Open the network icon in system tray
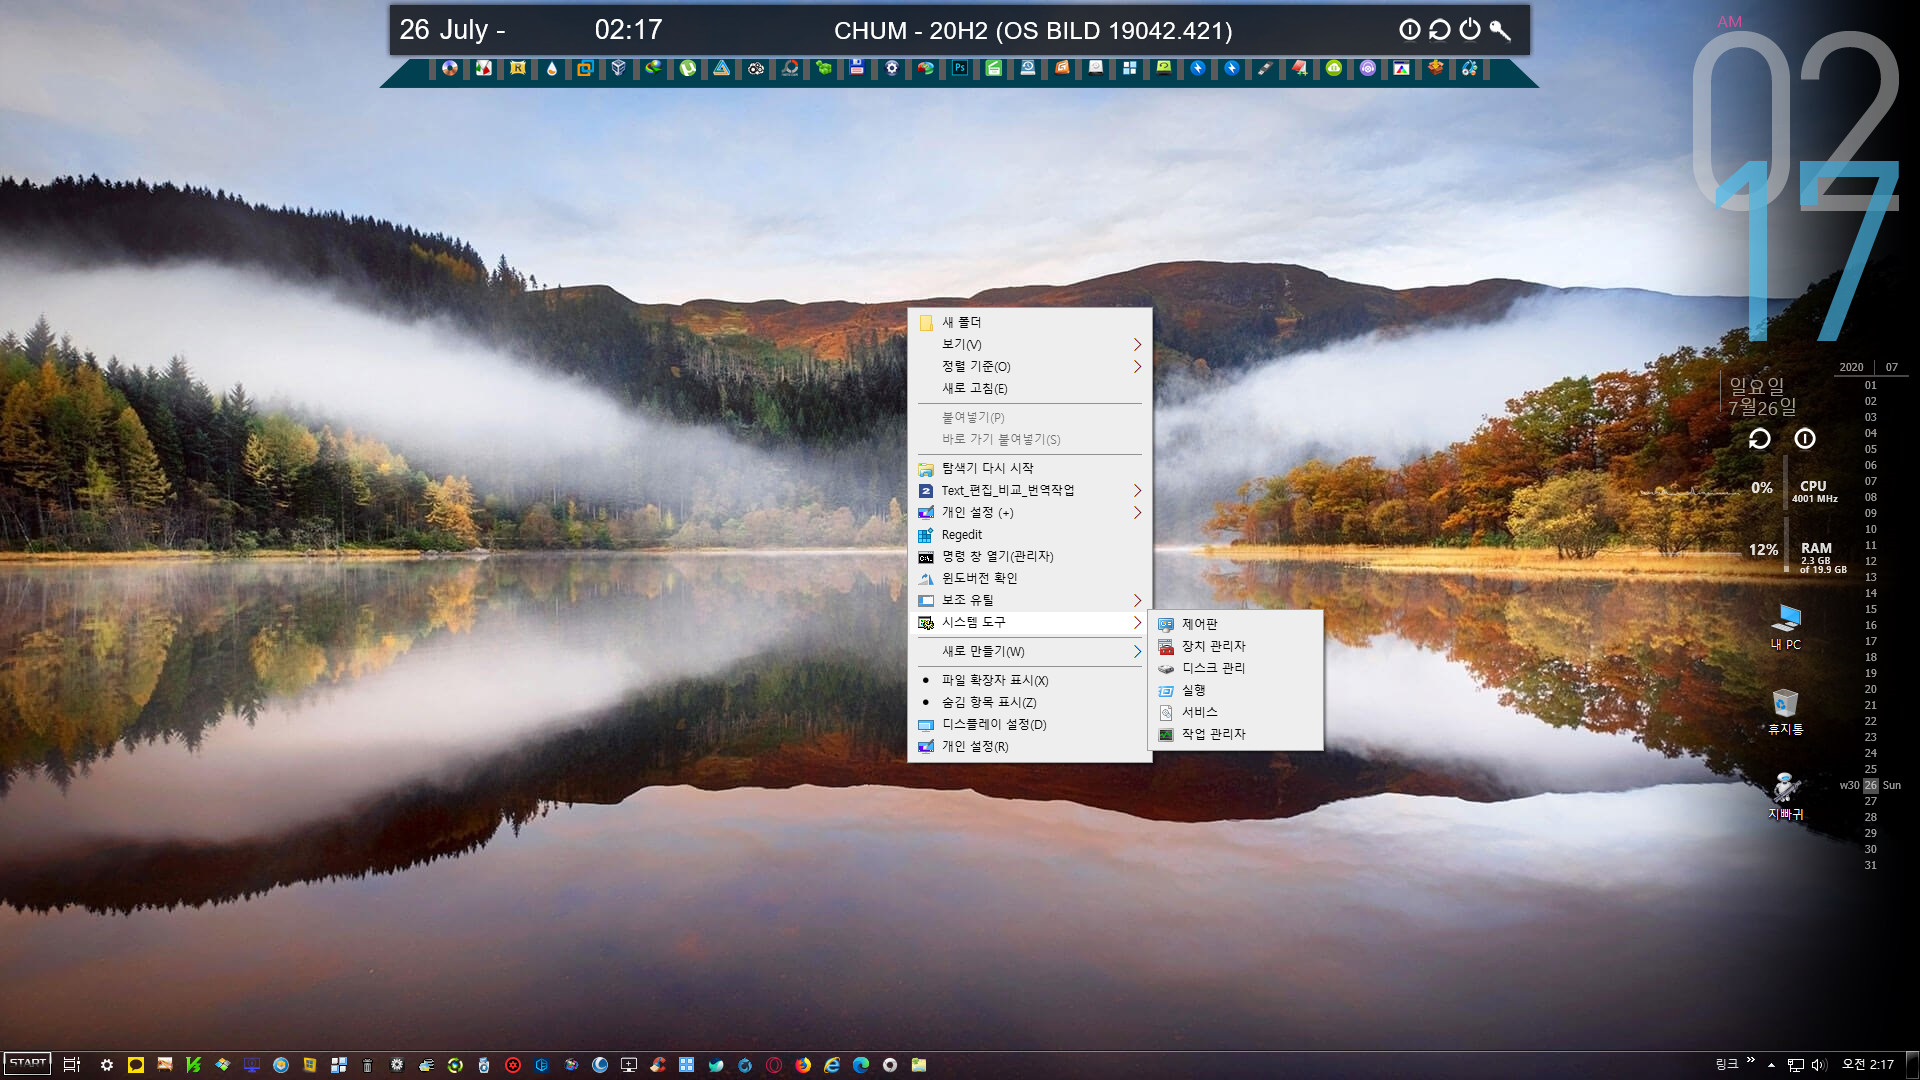 [x=1796, y=1065]
